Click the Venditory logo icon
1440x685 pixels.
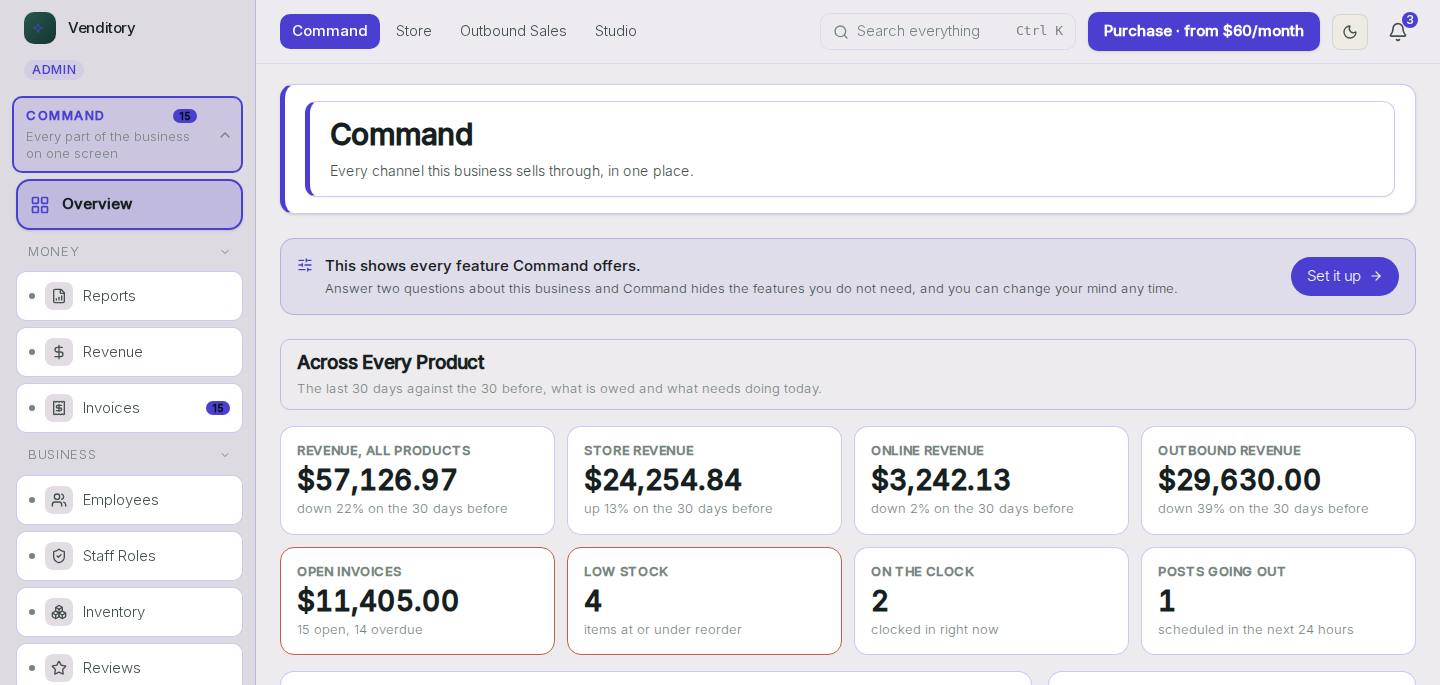click(x=40, y=28)
